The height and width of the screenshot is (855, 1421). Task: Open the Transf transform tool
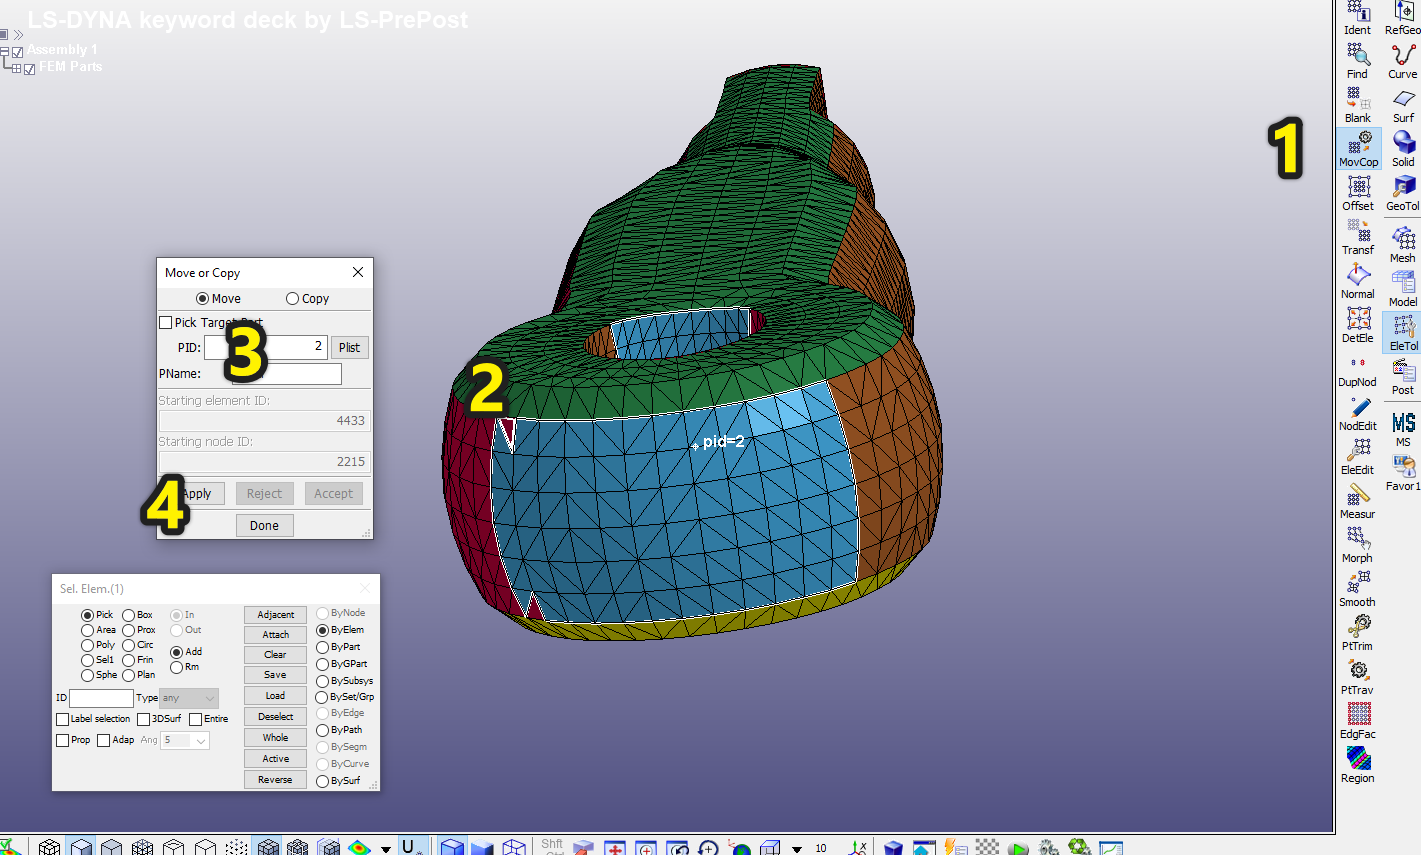(1358, 236)
